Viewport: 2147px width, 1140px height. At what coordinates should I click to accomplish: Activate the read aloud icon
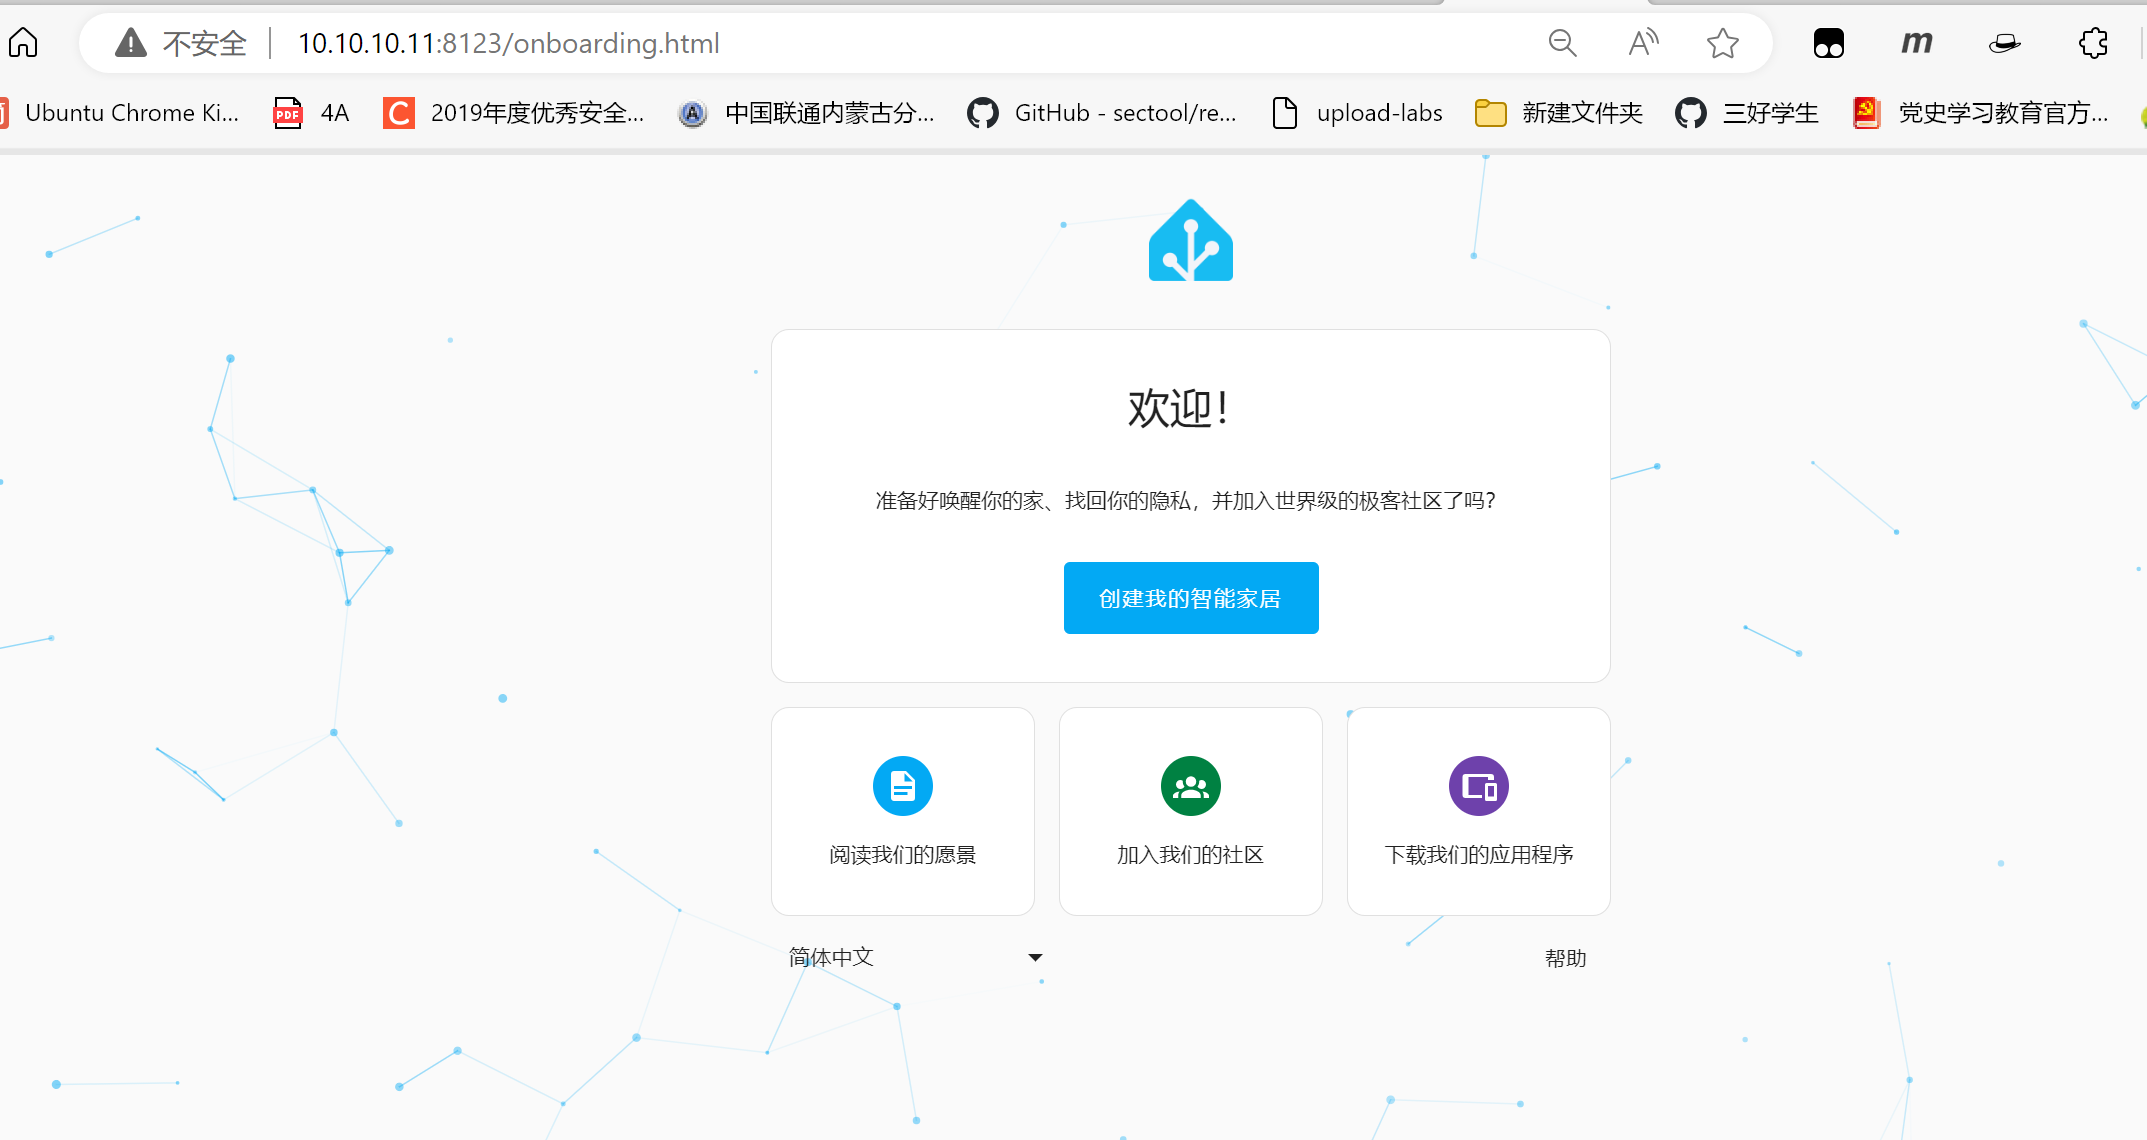[1642, 43]
